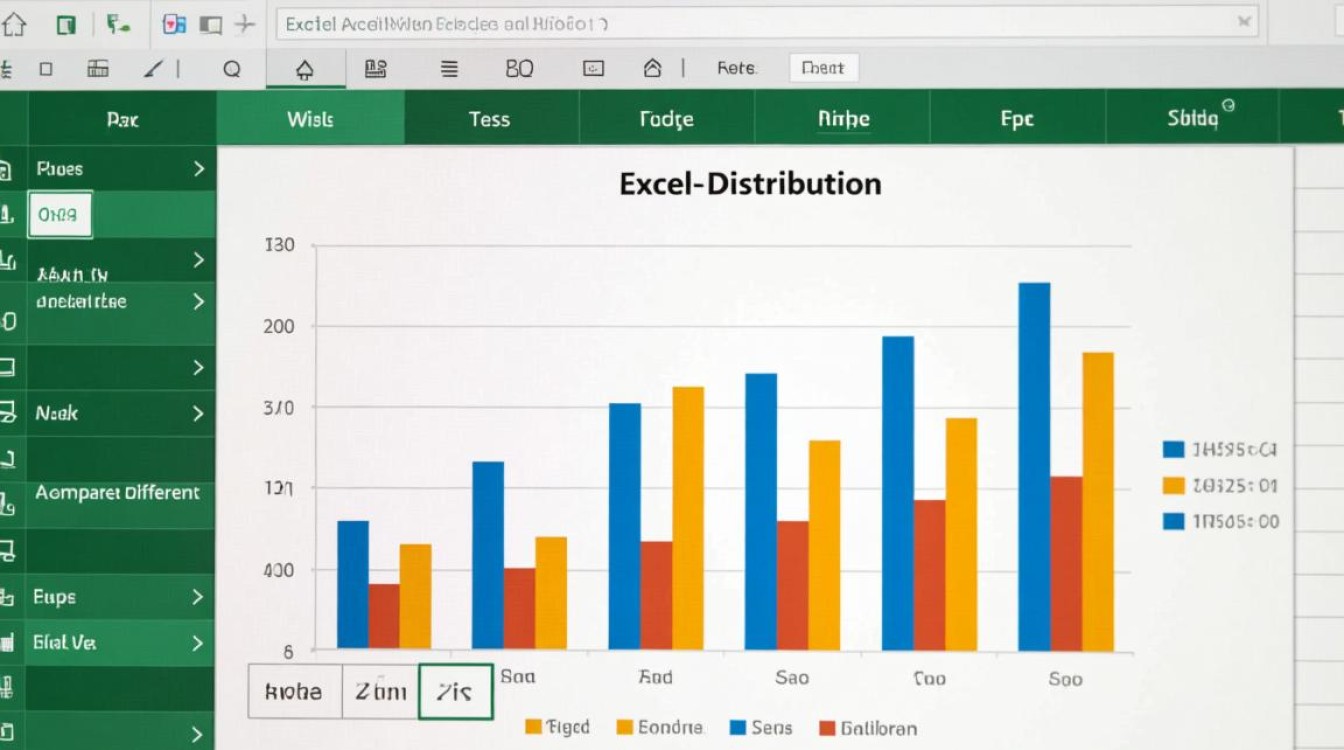Click the magnifier search icon in toolbar
Screen dimensions: 1344x750
232,69
